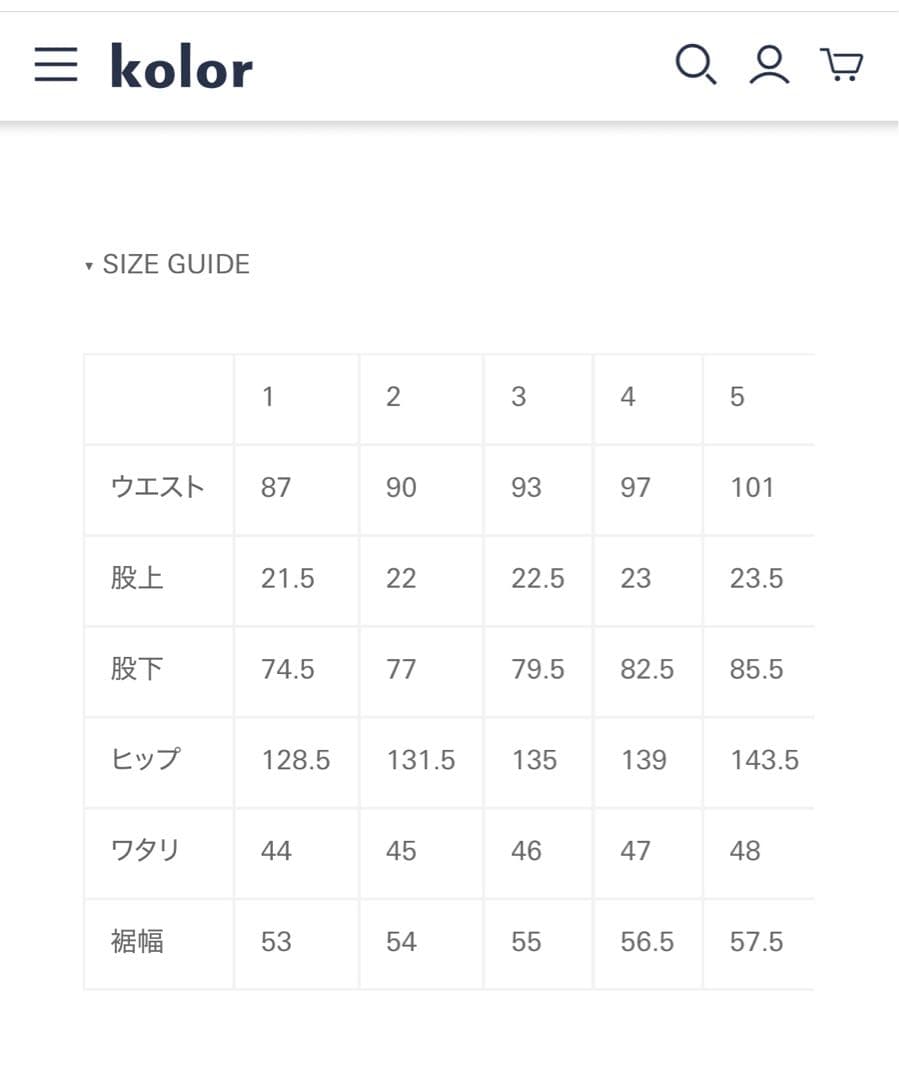
Task: Select the search icon in the header
Action: tap(696, 65)
